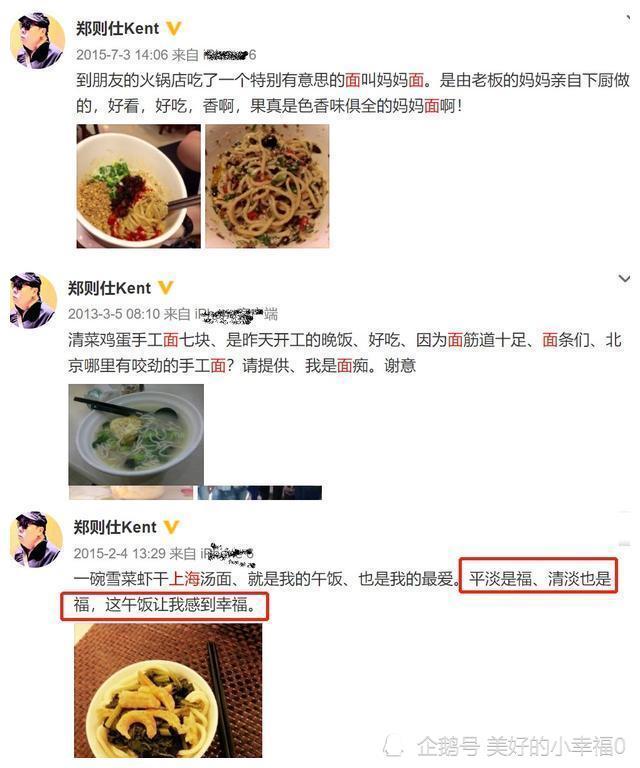Open avatar of the first 郑则仕Kent post
The image size is (640, 768).
click(37, 40)
